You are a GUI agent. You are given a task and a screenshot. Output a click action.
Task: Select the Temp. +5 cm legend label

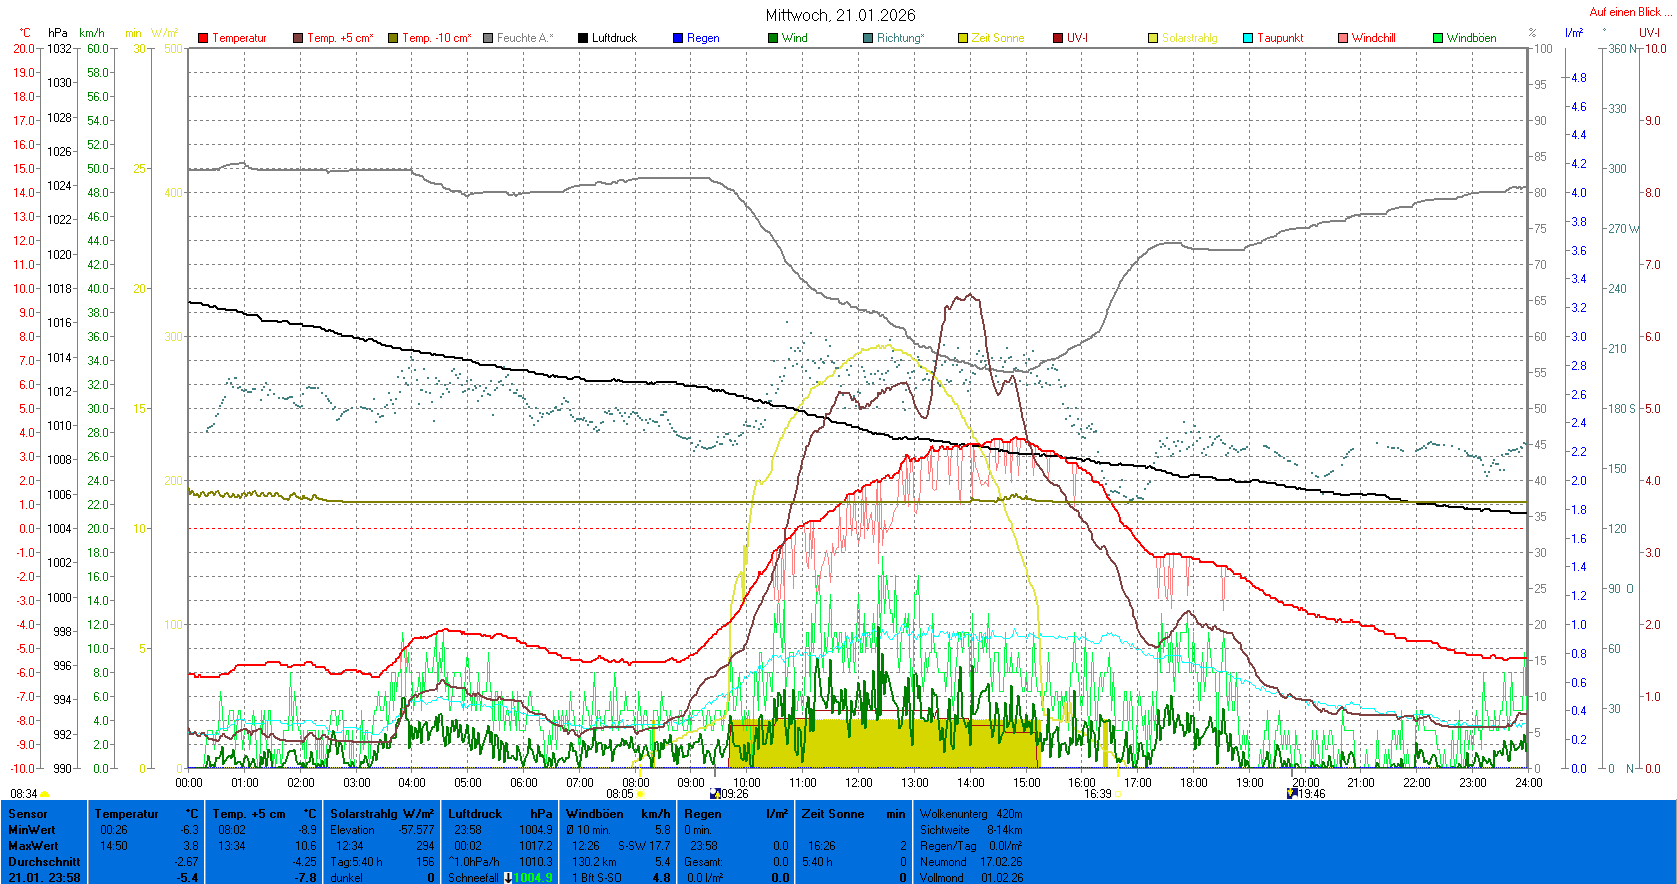[x=340, y=38]
